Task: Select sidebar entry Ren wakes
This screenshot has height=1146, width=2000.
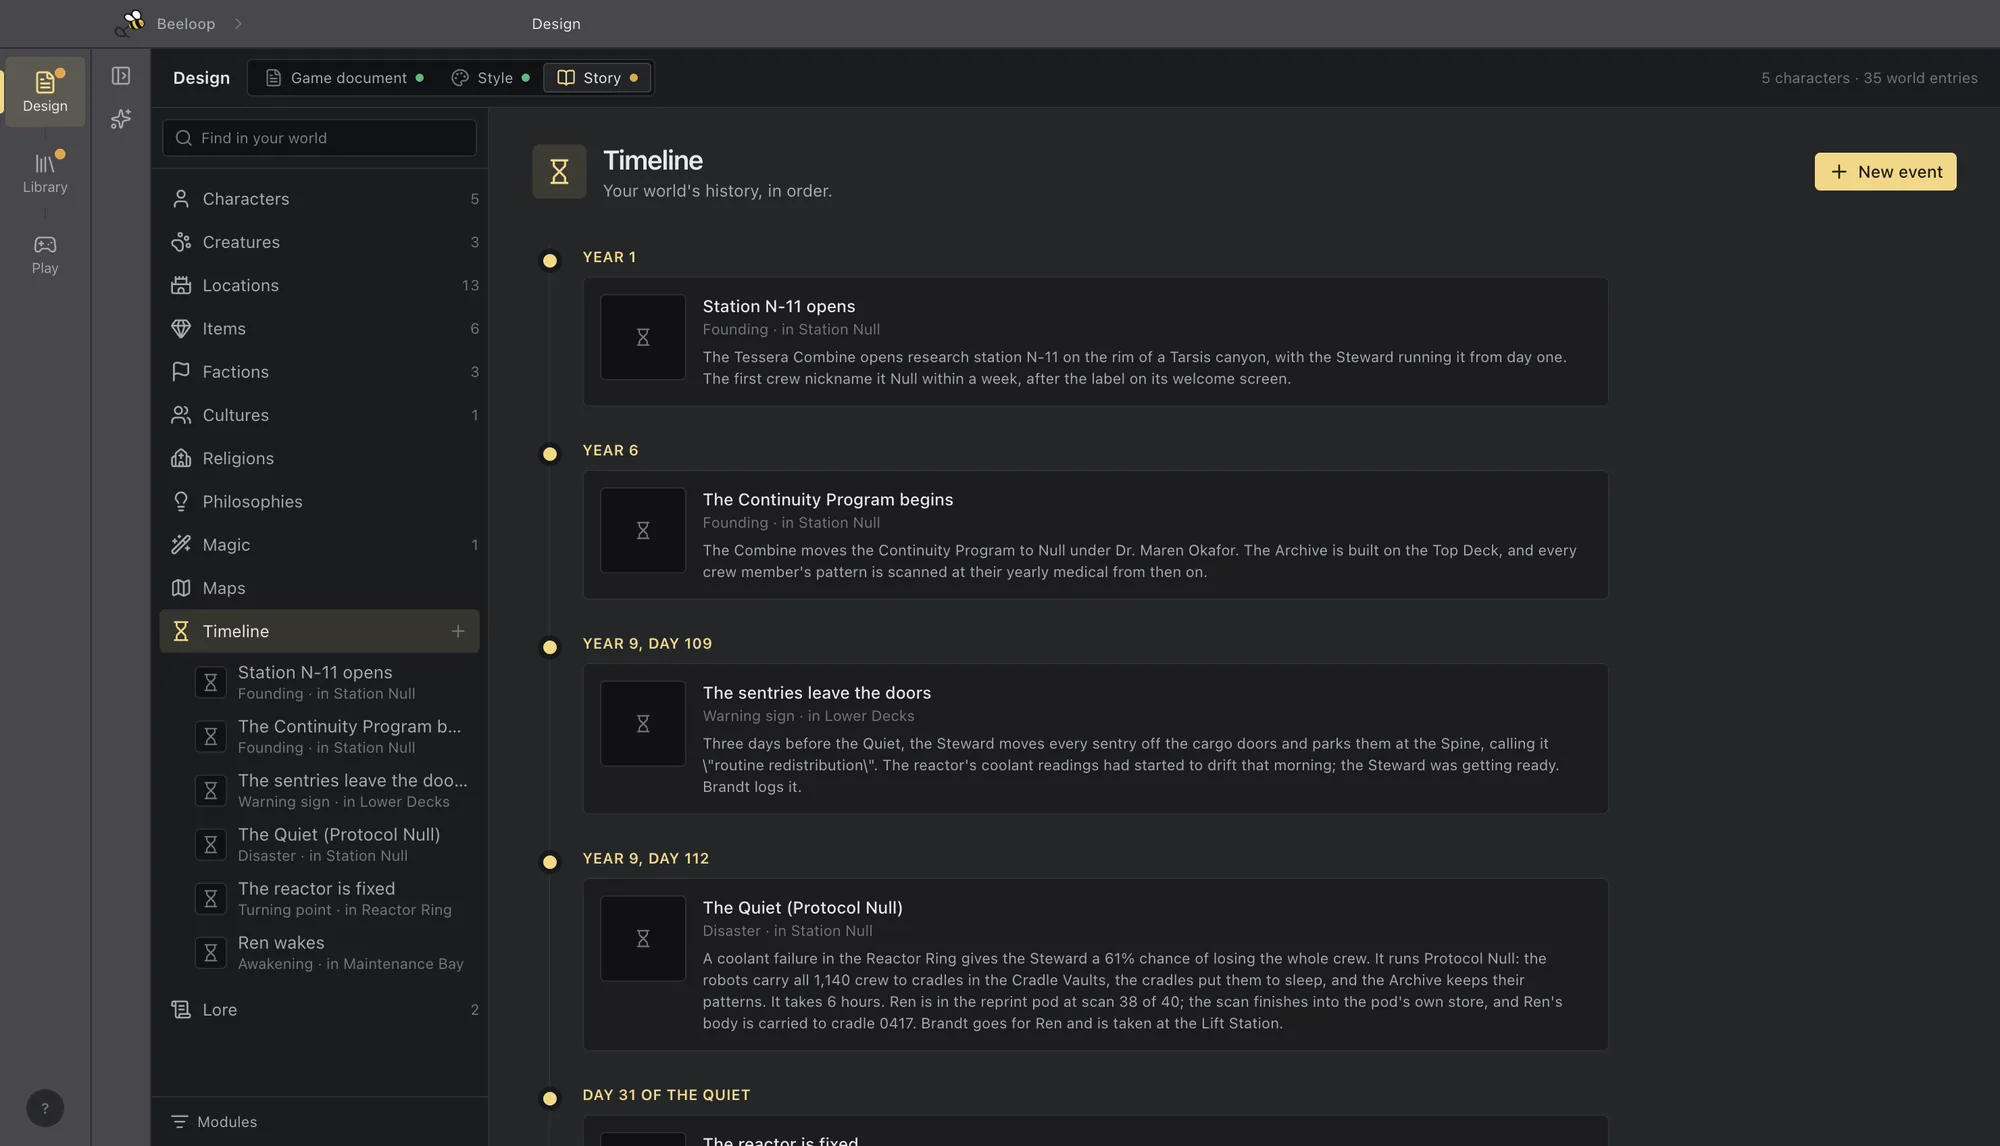Action: coord(332,952)
